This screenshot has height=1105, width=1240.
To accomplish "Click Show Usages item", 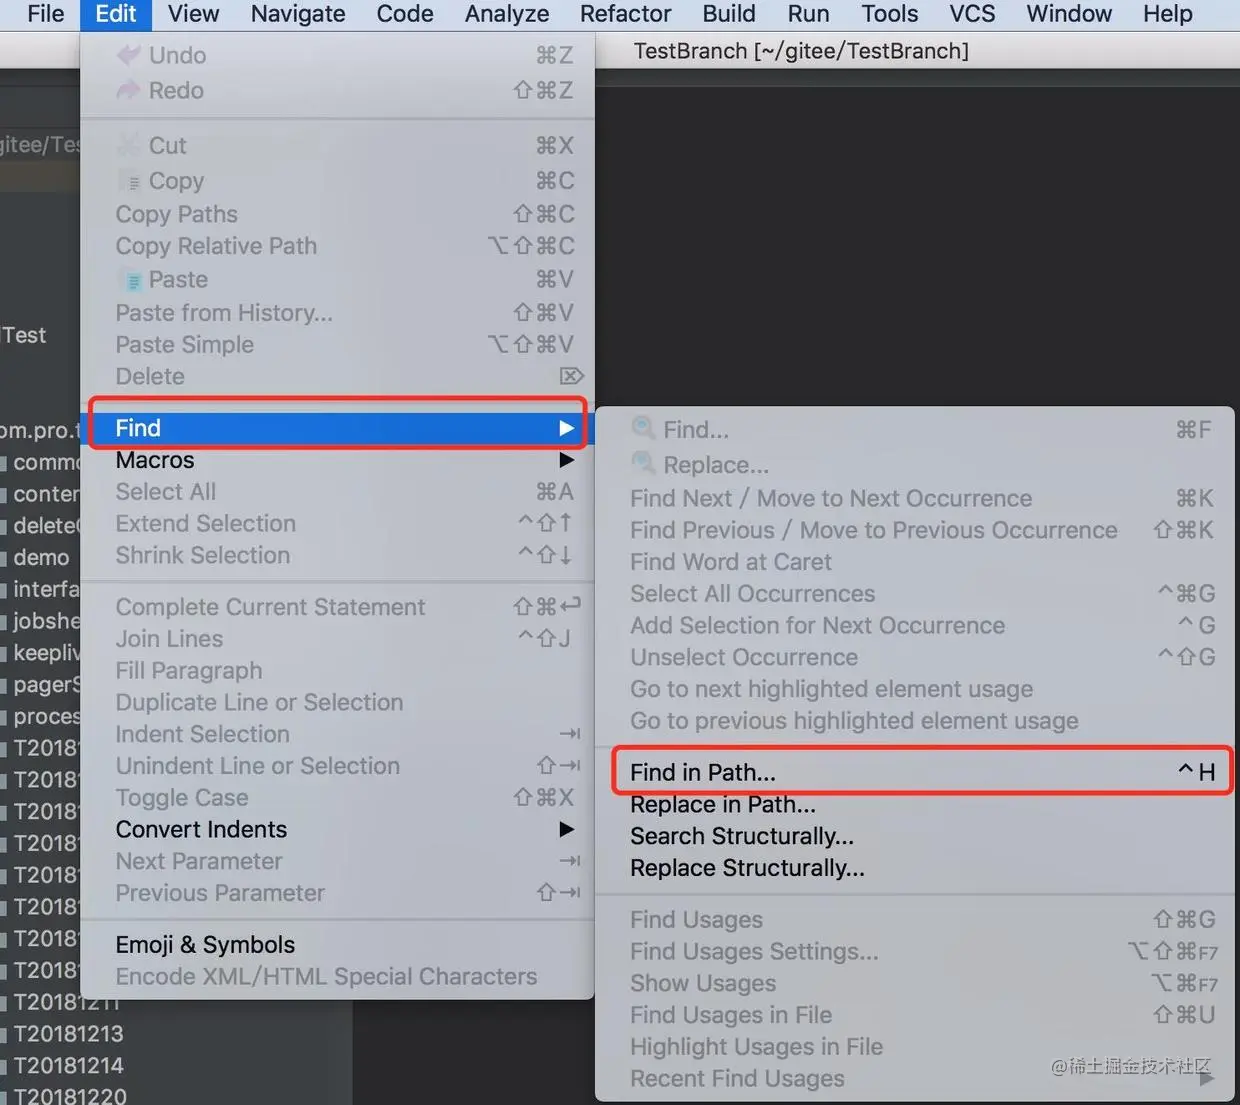I will (x=915, y=983).
